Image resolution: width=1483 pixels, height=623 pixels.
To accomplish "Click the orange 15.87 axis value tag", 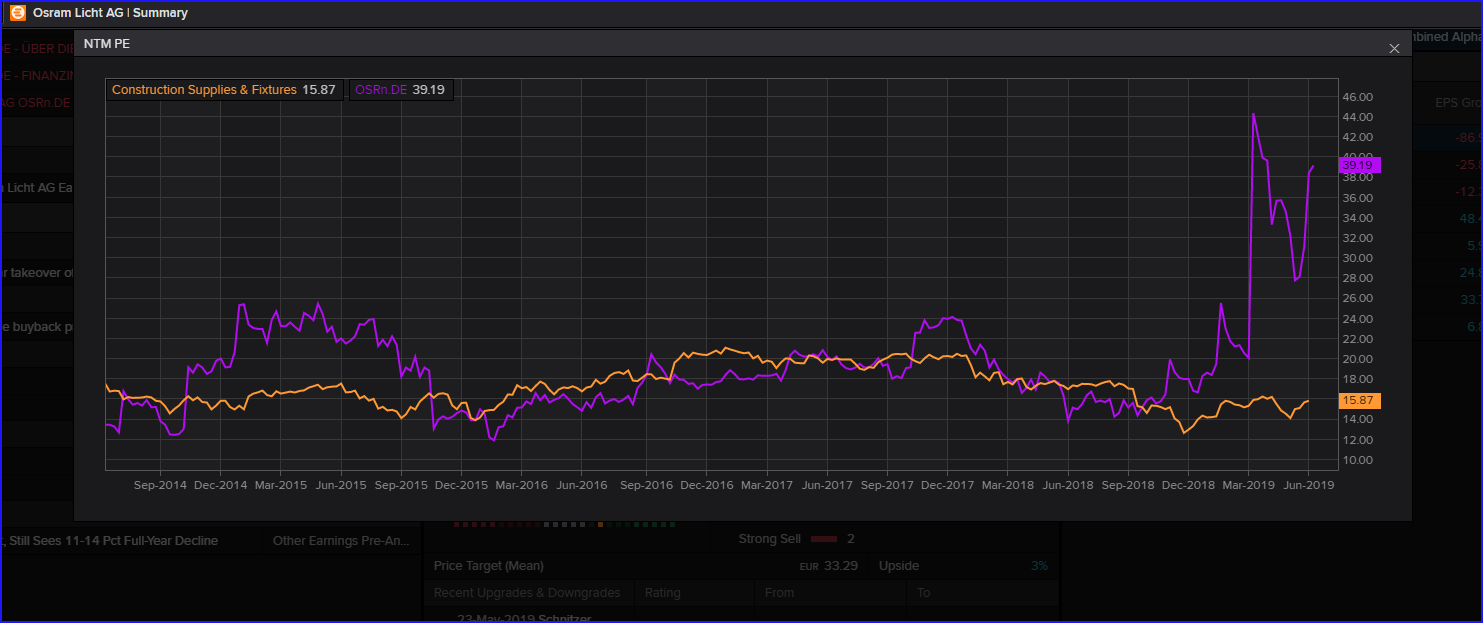I will coord(1359,400).
